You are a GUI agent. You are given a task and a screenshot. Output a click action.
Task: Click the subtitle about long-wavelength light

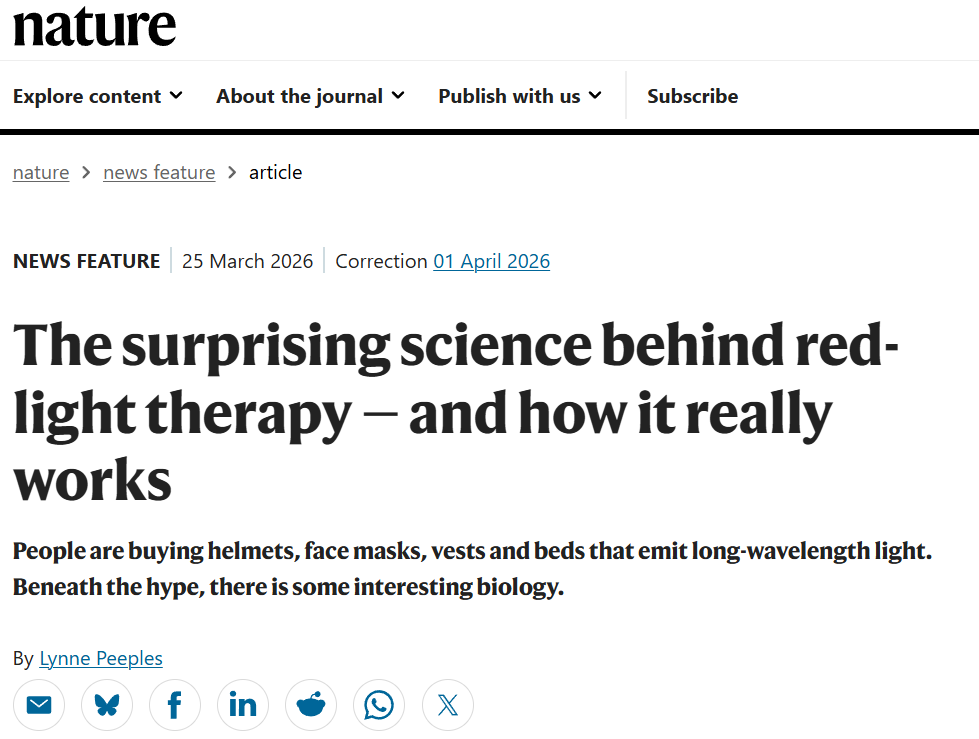(472, 568)
